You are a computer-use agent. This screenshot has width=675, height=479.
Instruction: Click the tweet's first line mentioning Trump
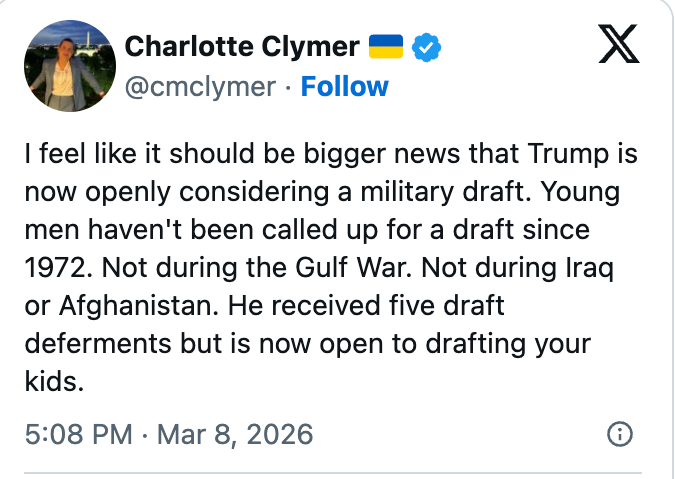point(330,157)
